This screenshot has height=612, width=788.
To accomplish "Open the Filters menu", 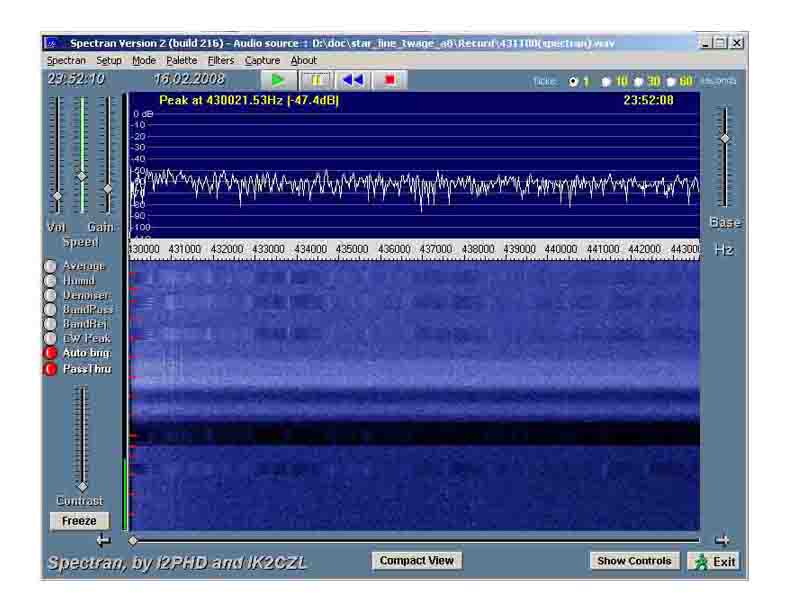I will (x=221, y=60).
